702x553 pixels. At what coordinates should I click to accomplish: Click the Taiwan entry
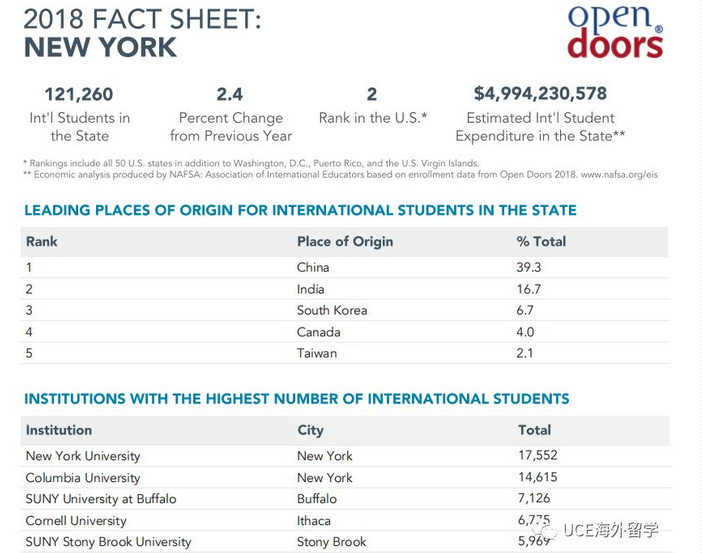pos(317,353)
